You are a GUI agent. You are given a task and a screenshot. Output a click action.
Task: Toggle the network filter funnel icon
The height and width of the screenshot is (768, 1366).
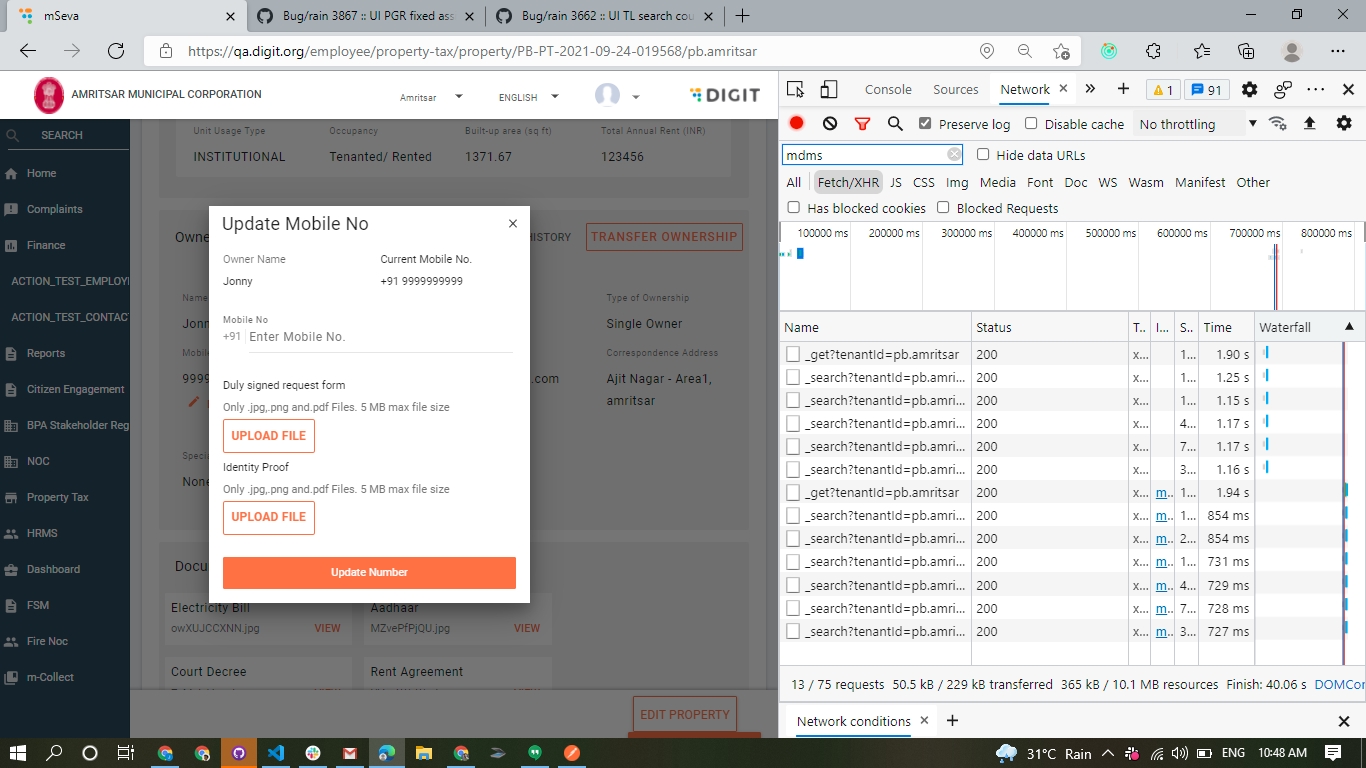862,123
